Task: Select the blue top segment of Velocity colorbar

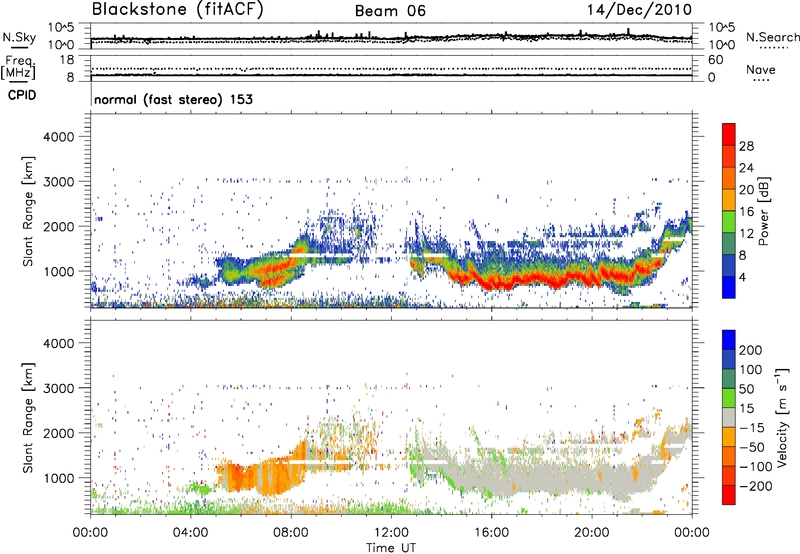Action: pos(729,340)
